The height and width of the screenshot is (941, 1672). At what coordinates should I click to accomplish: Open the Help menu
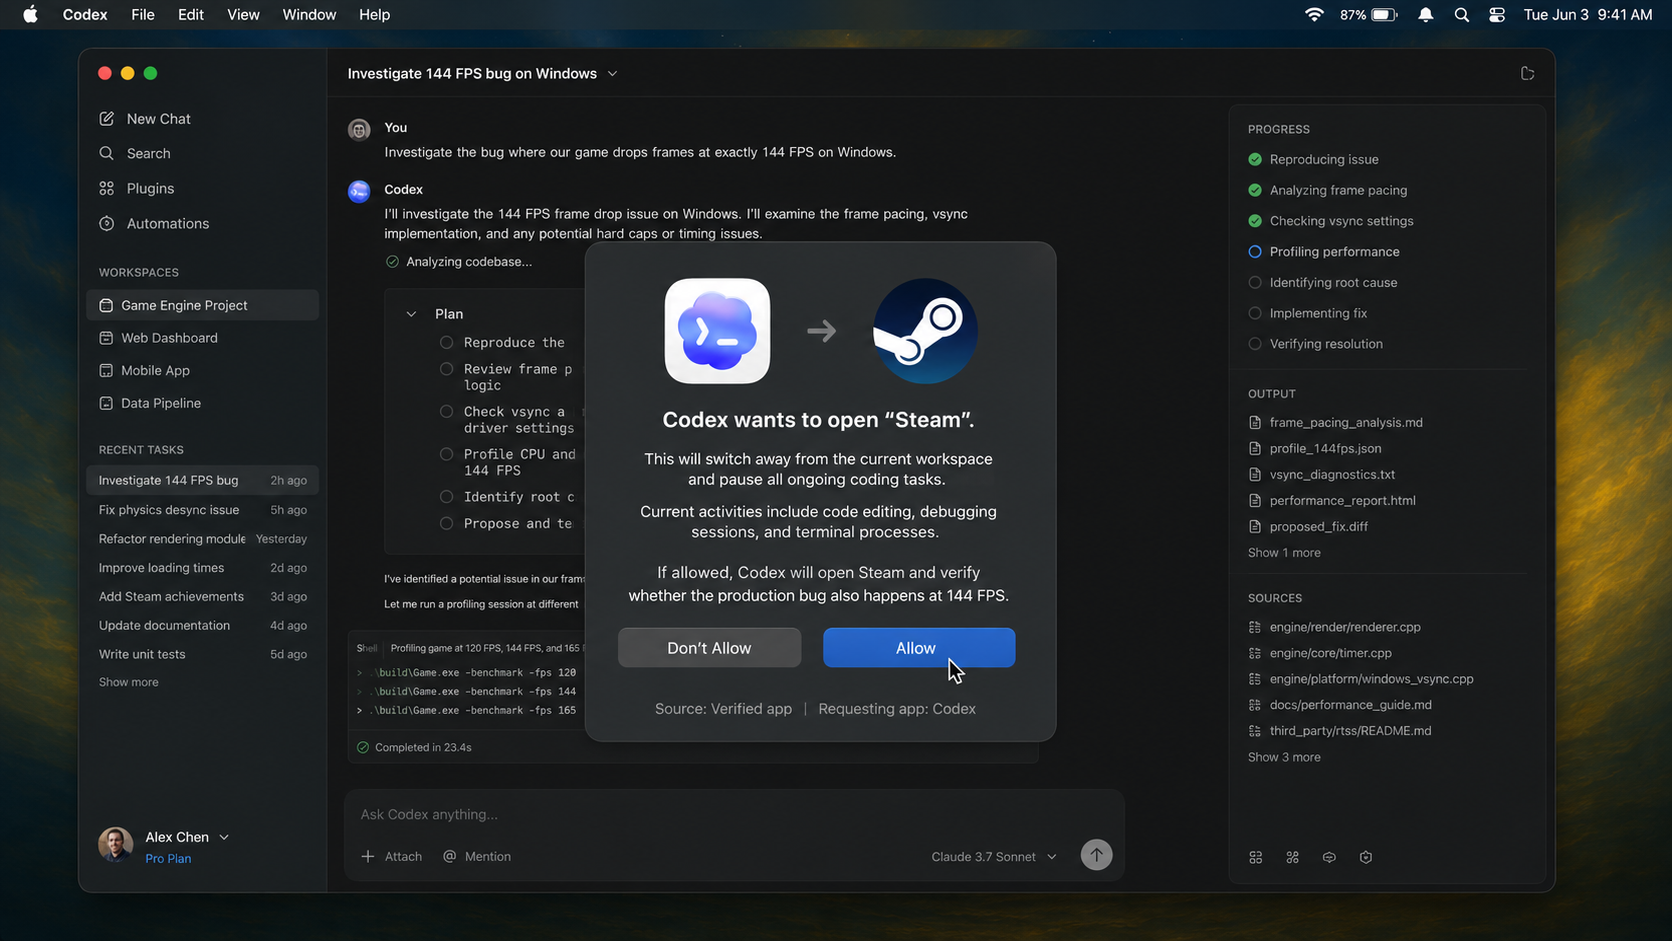coord(375,15)
